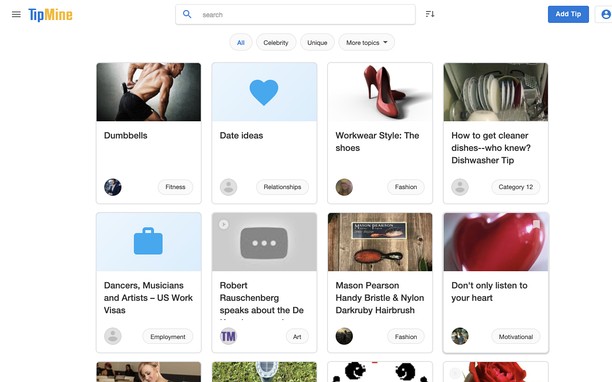612x382 pixels.
Task: Open the Date ideas tip title
Action: [x=241, y=135]
